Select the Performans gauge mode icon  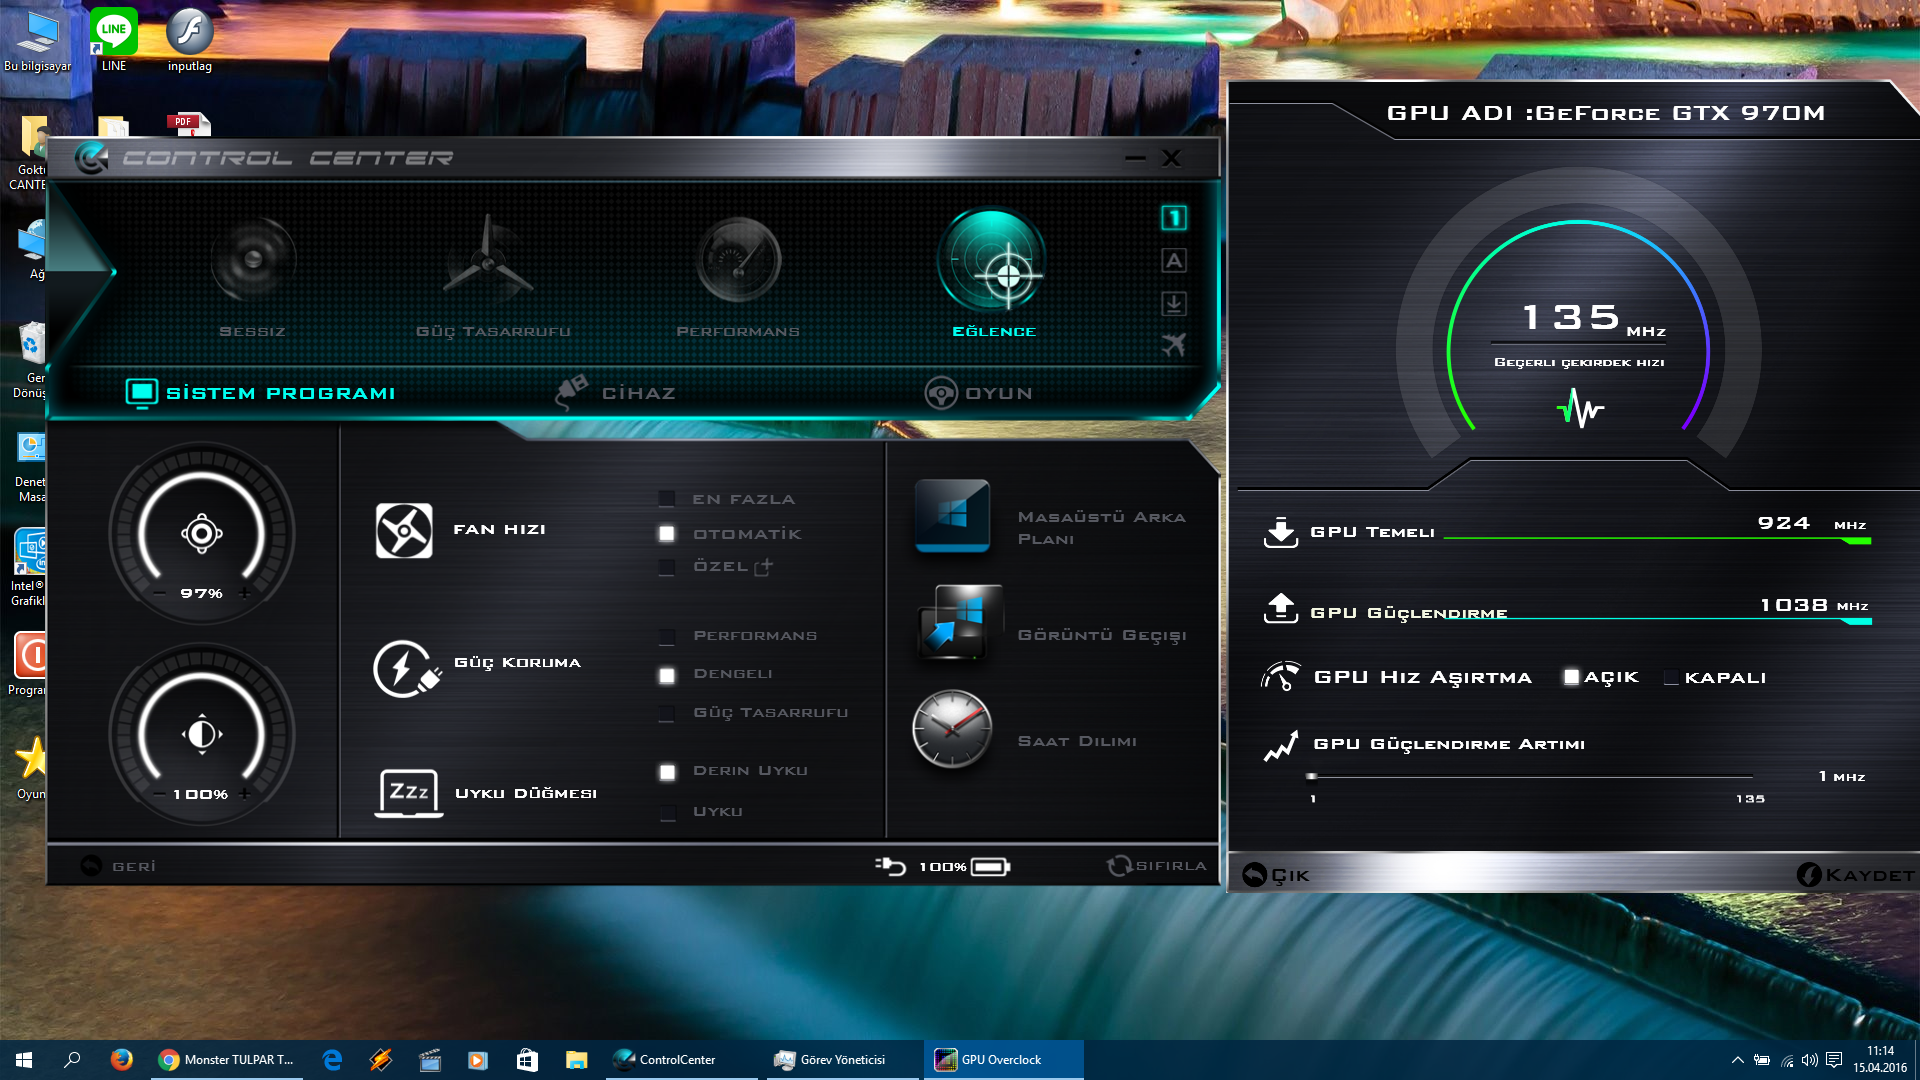(x=739, y=260)
